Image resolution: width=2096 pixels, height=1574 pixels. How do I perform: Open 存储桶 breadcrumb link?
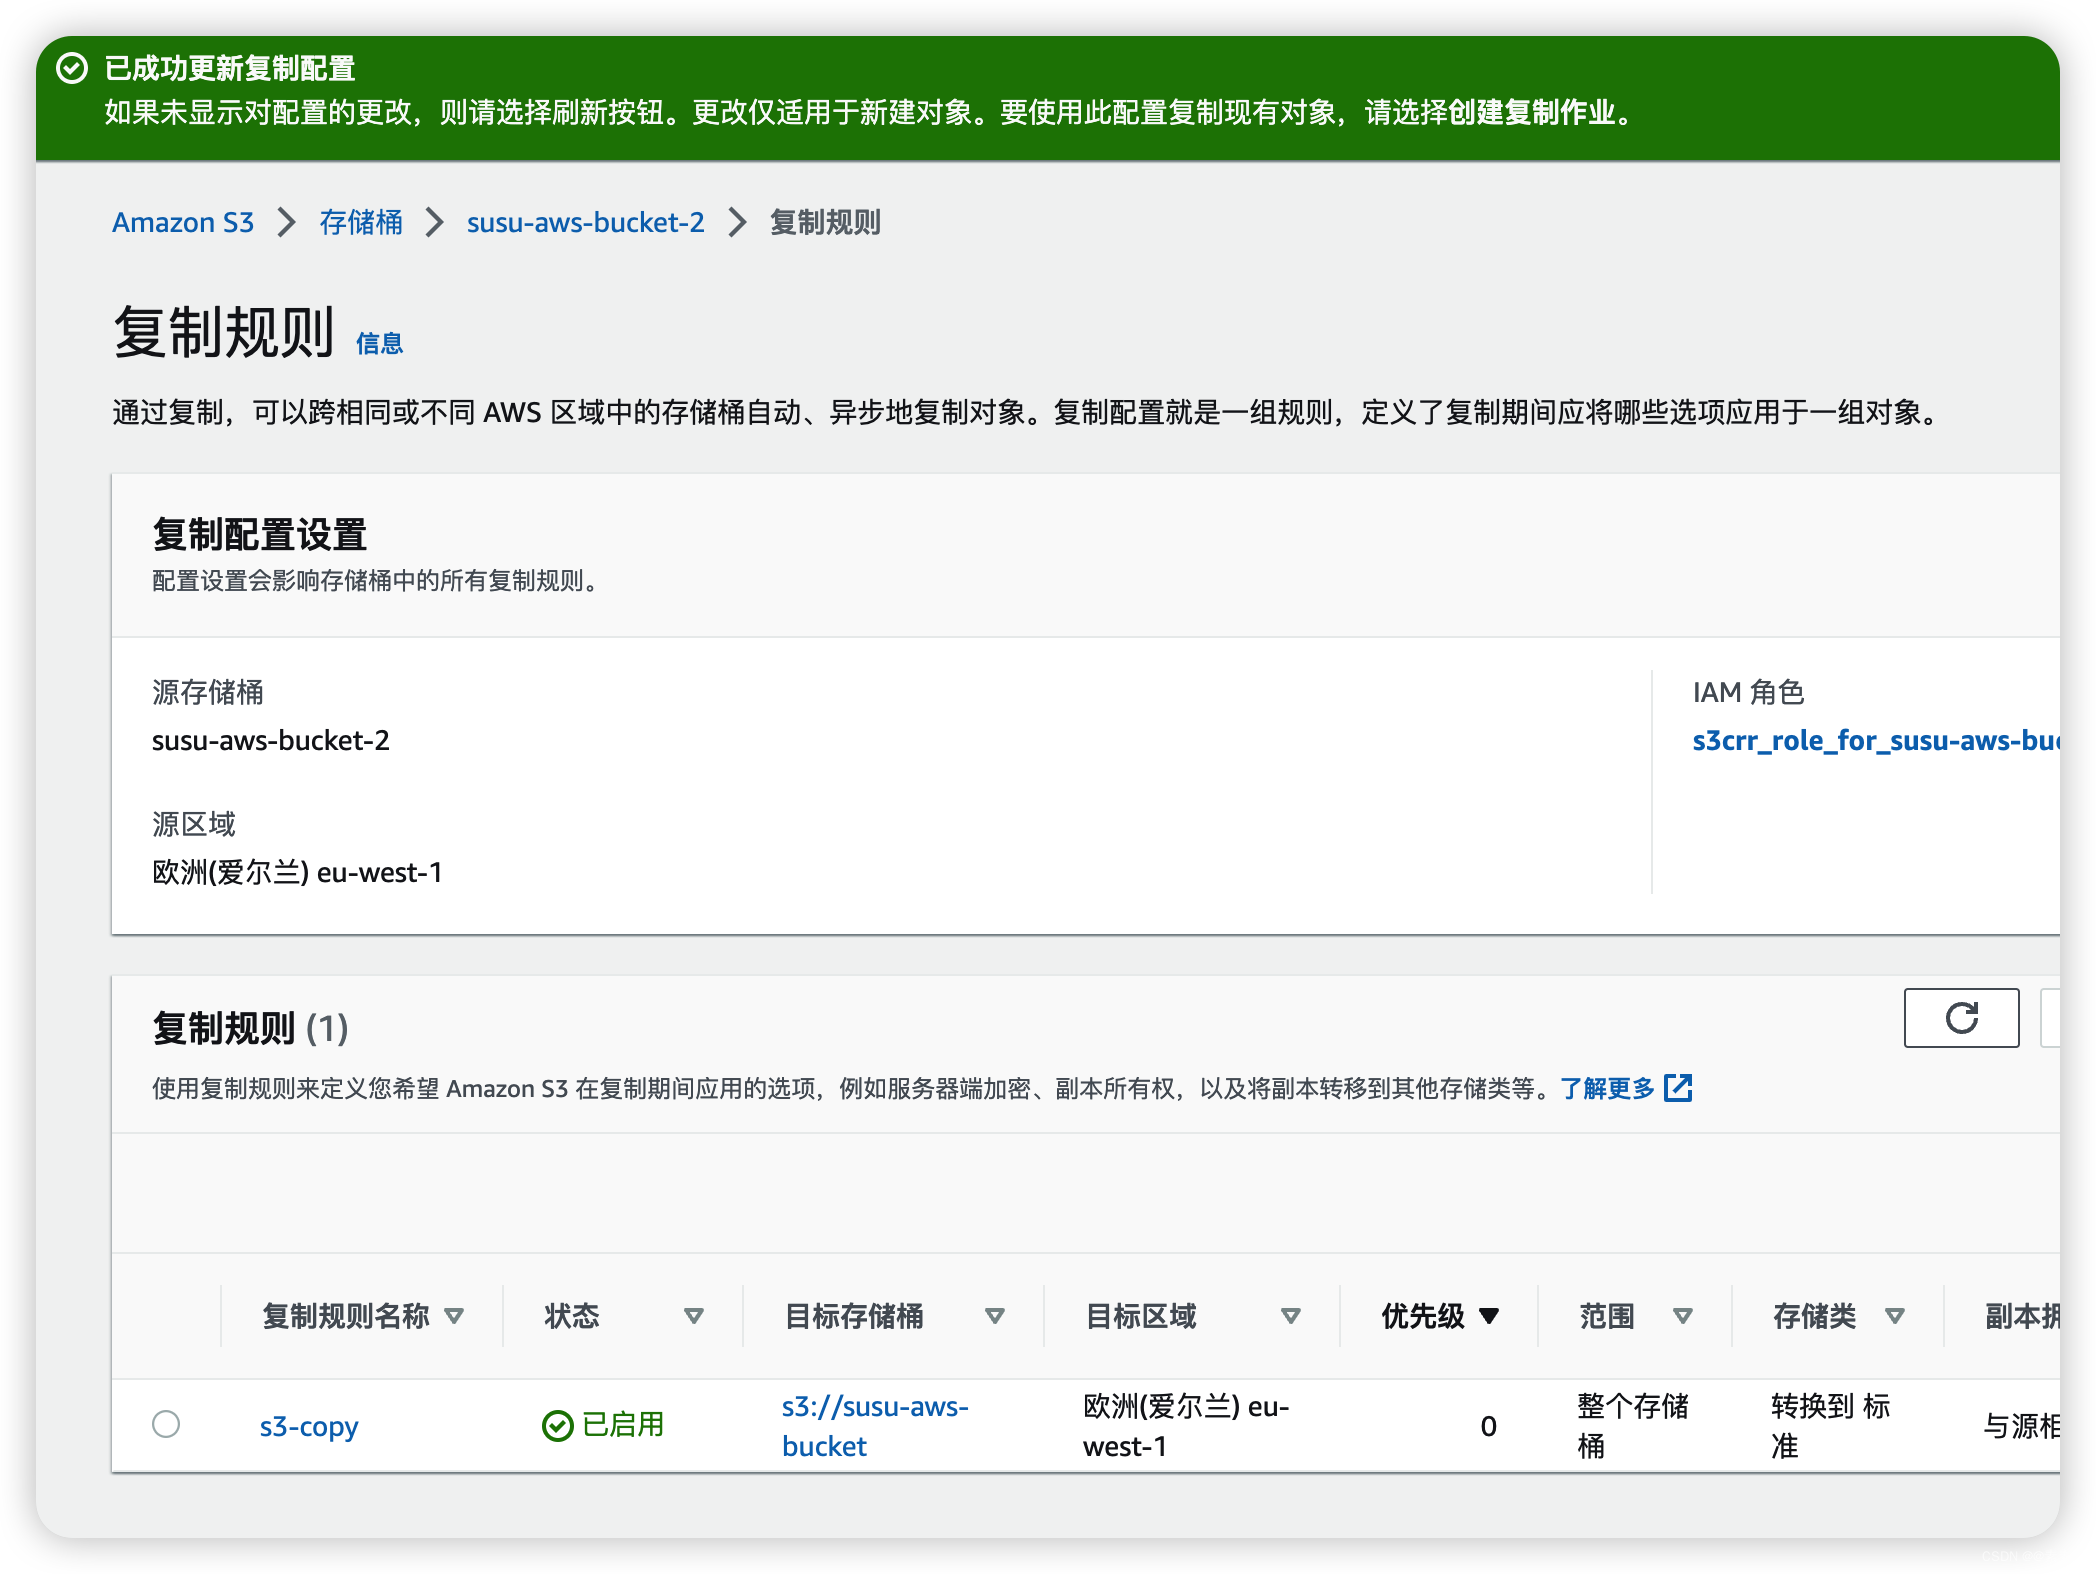361,222
